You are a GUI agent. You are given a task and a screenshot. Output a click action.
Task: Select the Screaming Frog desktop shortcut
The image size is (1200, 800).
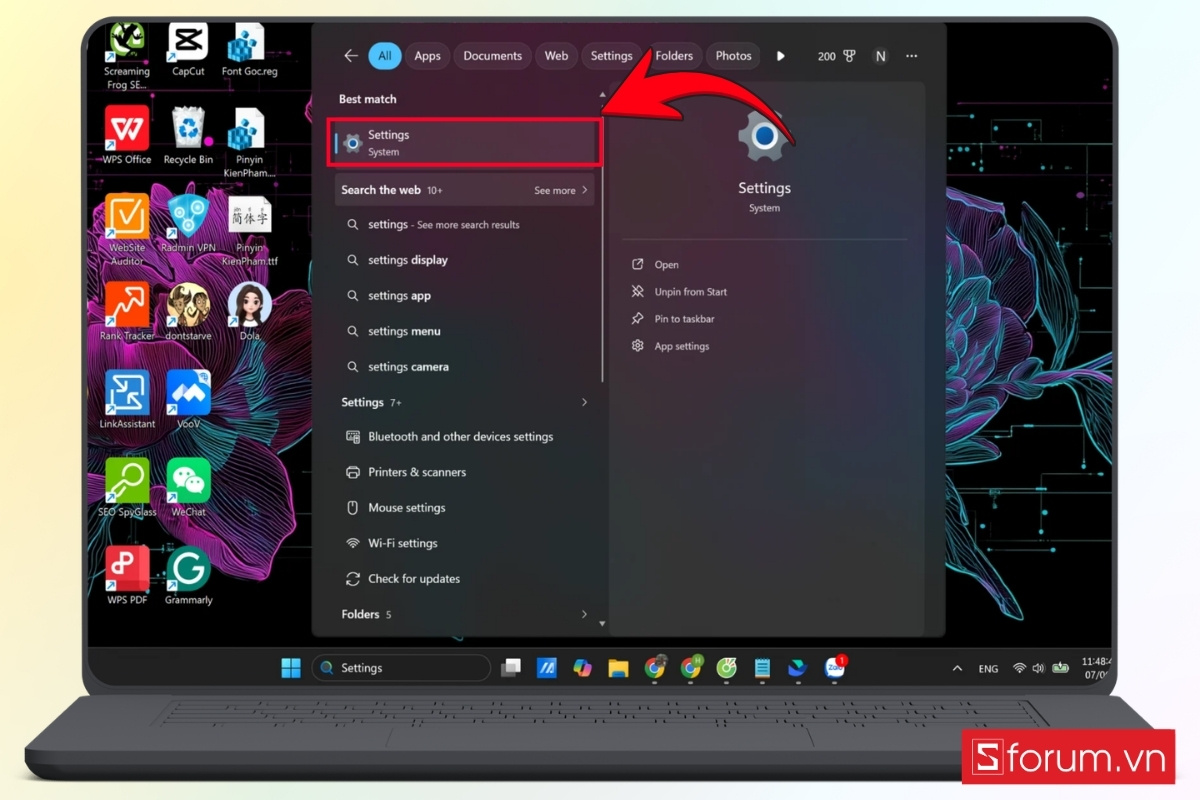coord(127,57)
